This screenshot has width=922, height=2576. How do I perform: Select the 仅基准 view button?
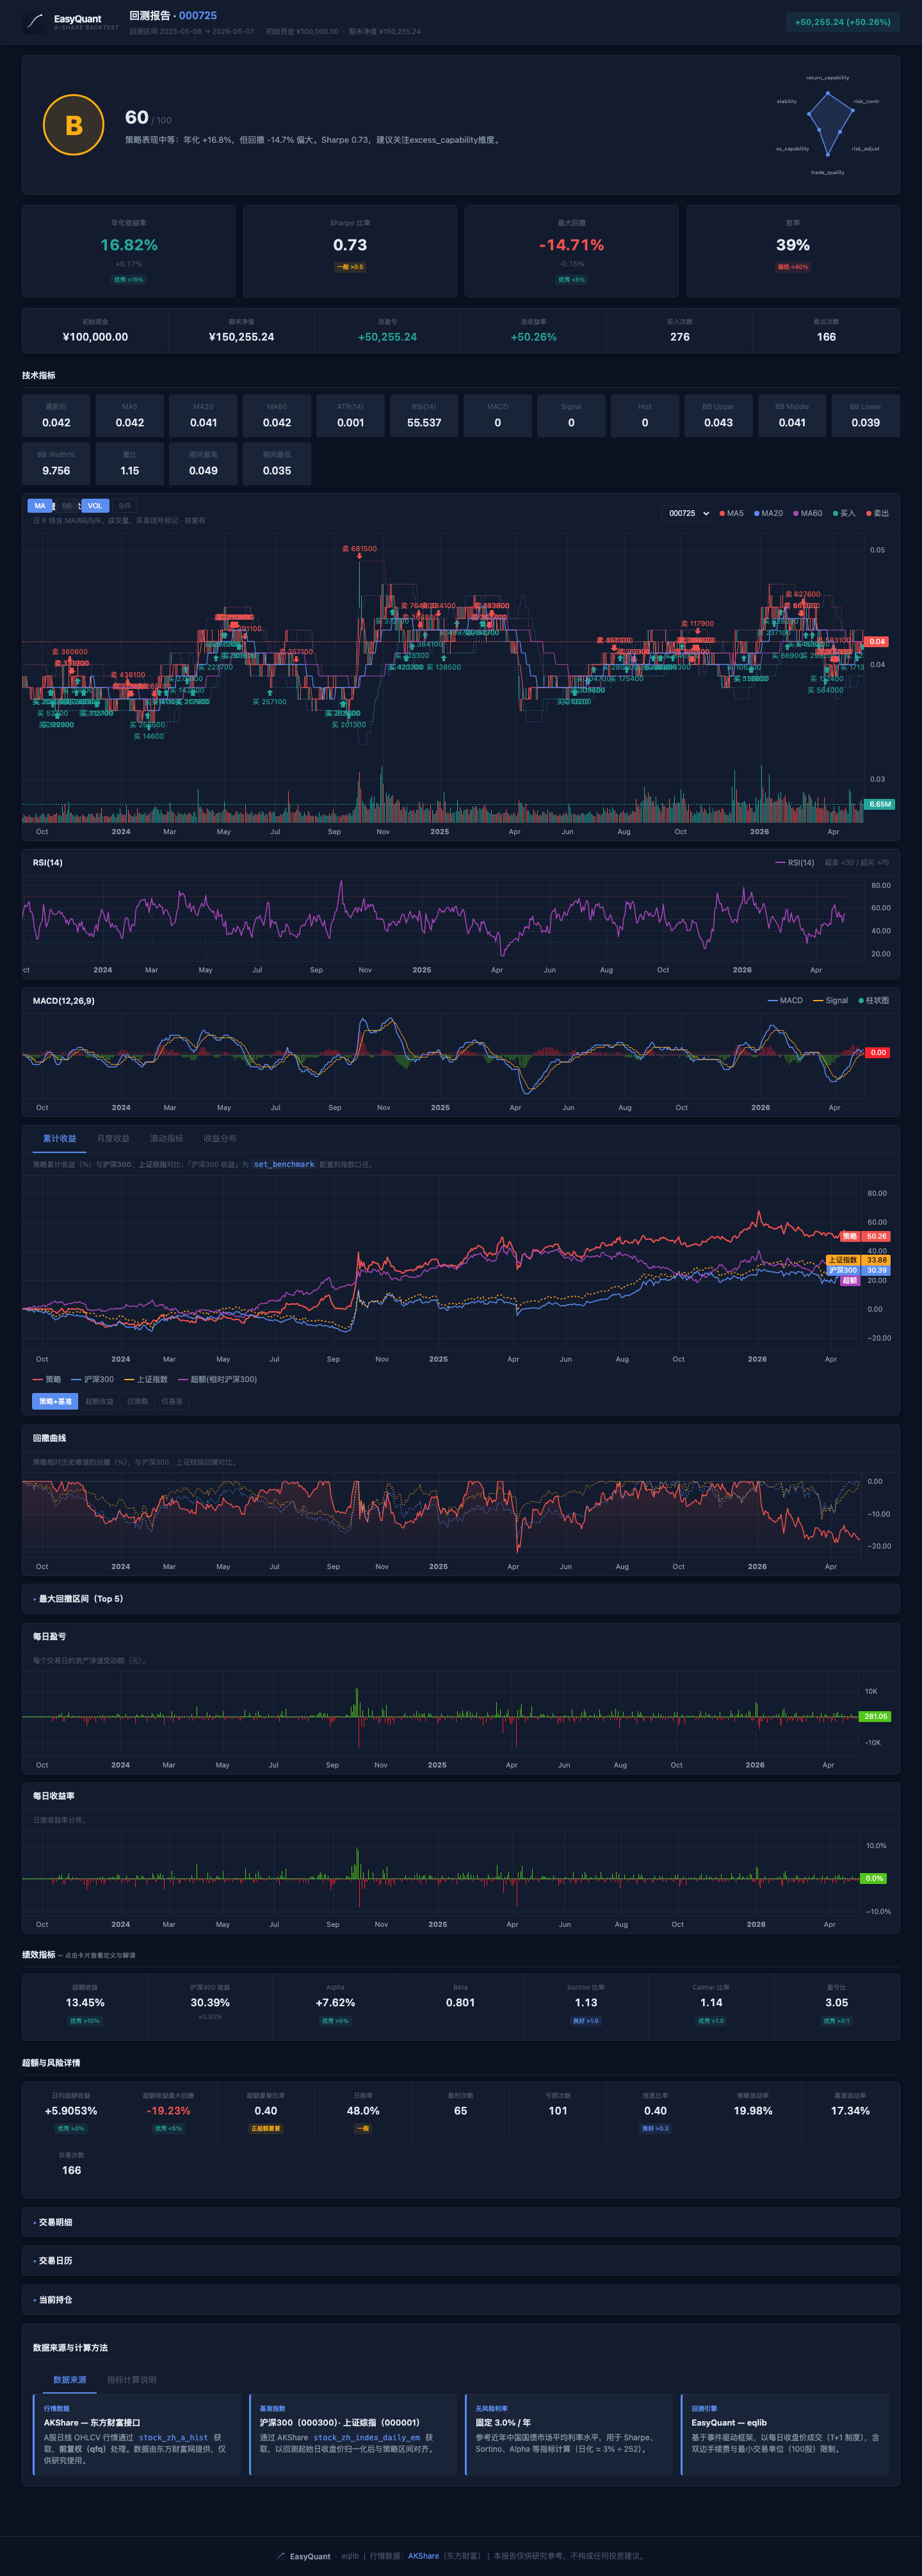pyautogui.click(x=172, y=1401)
